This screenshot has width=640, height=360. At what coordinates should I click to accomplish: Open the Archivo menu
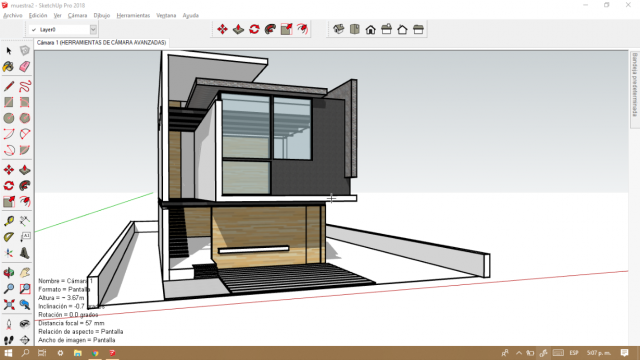click(x=13, y=16)
